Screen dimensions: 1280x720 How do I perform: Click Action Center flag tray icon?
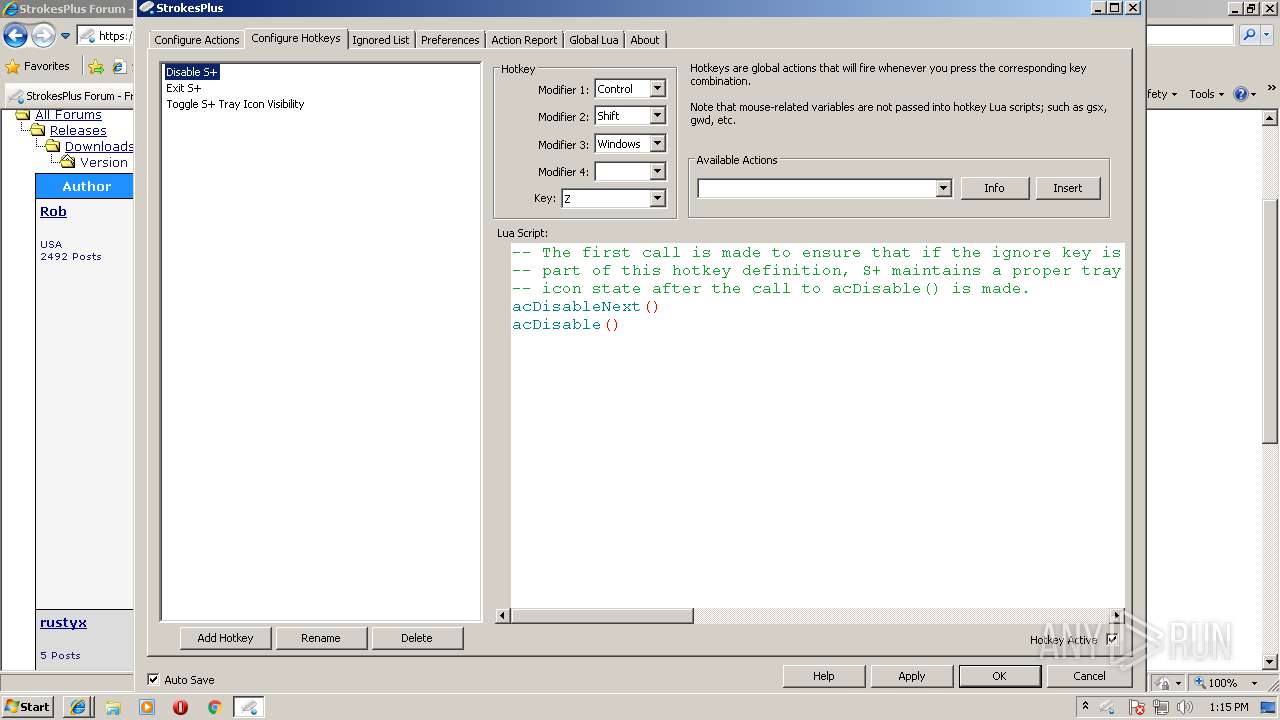pyautogui.click(x=1136, y=707)
